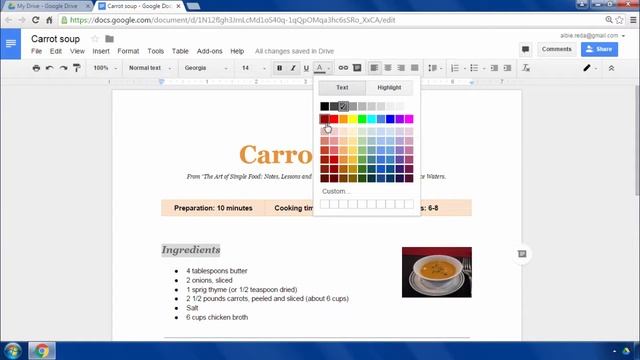Open the File menu

click(x=36, y=51)
